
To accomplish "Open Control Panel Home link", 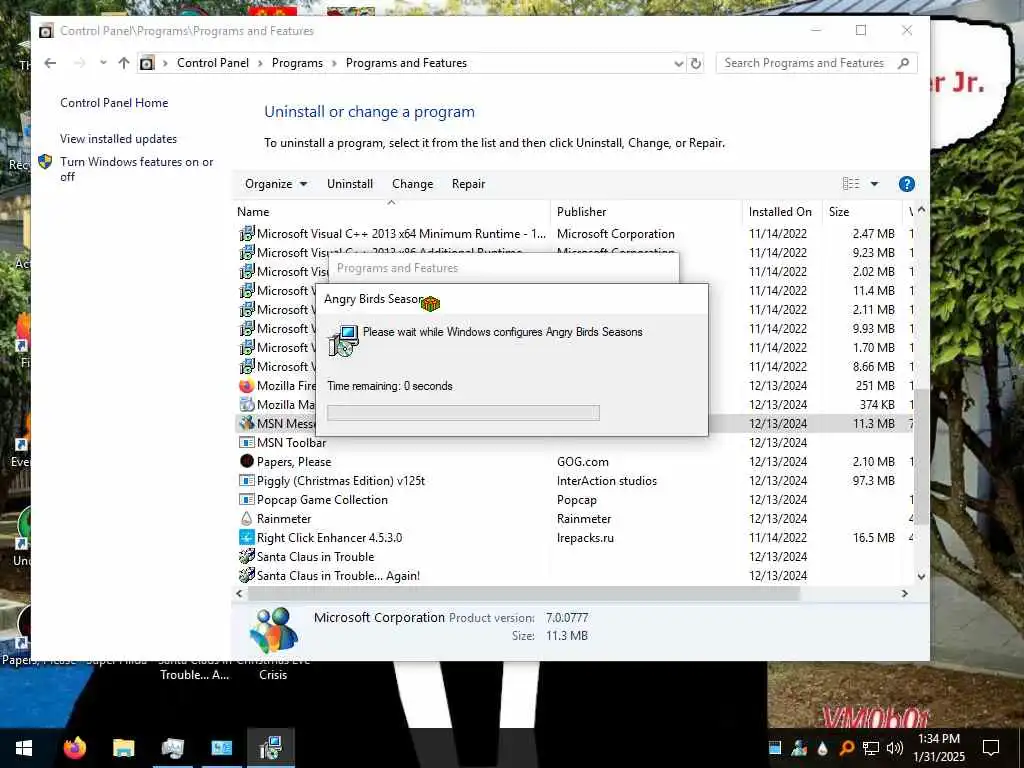I will tap(114, 103).
